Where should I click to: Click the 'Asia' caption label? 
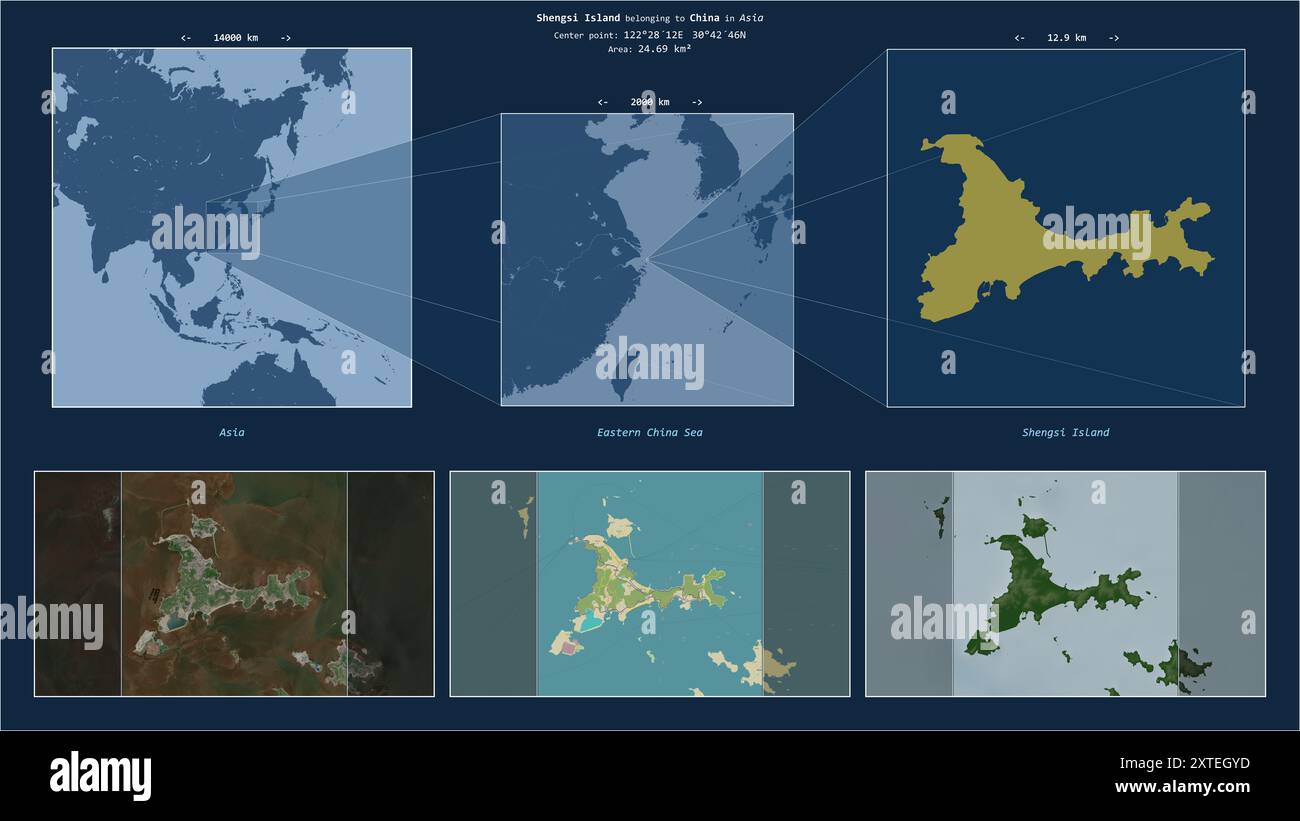[x=232, y=433]
